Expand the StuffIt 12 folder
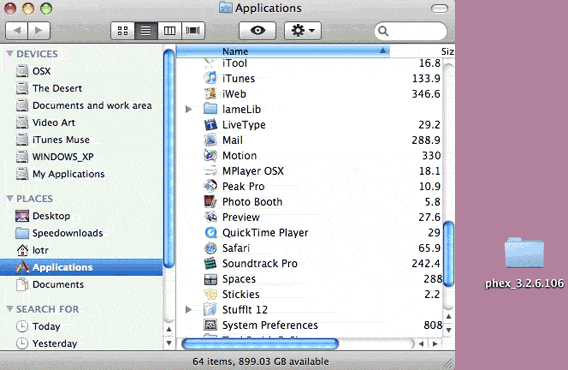The width and height of the screenshot is (568, 370). click(188, 309)
